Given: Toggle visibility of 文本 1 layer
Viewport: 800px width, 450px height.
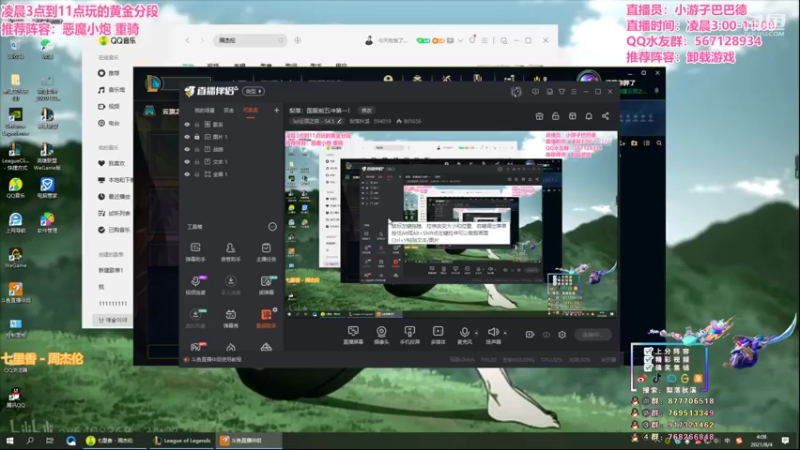Looking at the screenshot, I should (187, 162).
